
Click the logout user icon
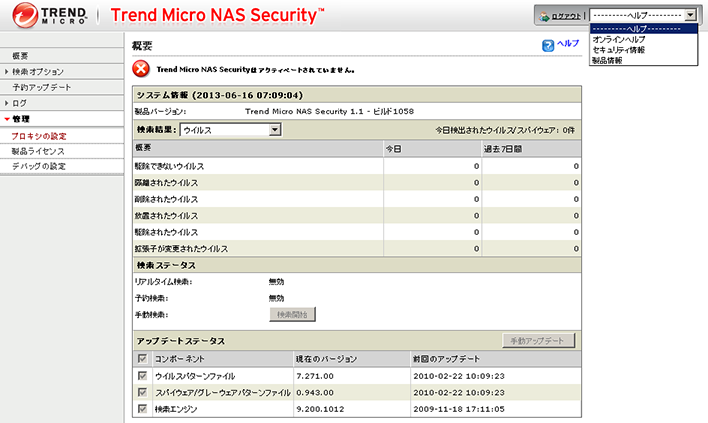point(544,16)
